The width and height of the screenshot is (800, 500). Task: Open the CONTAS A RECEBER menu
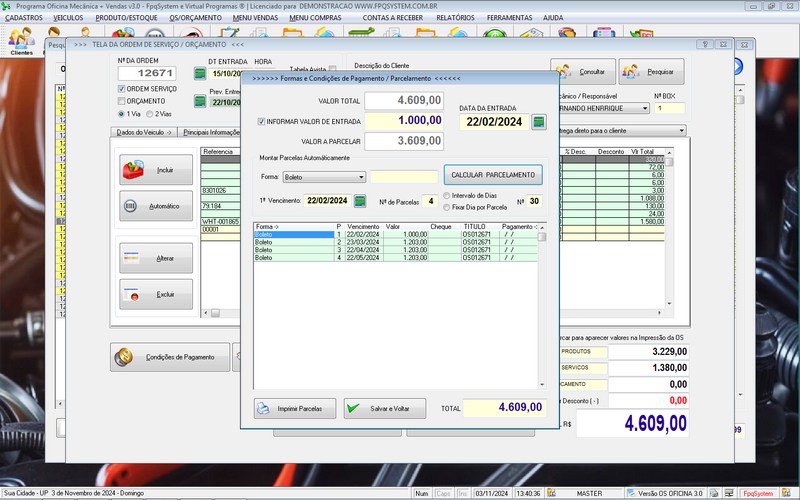point(393,18)
